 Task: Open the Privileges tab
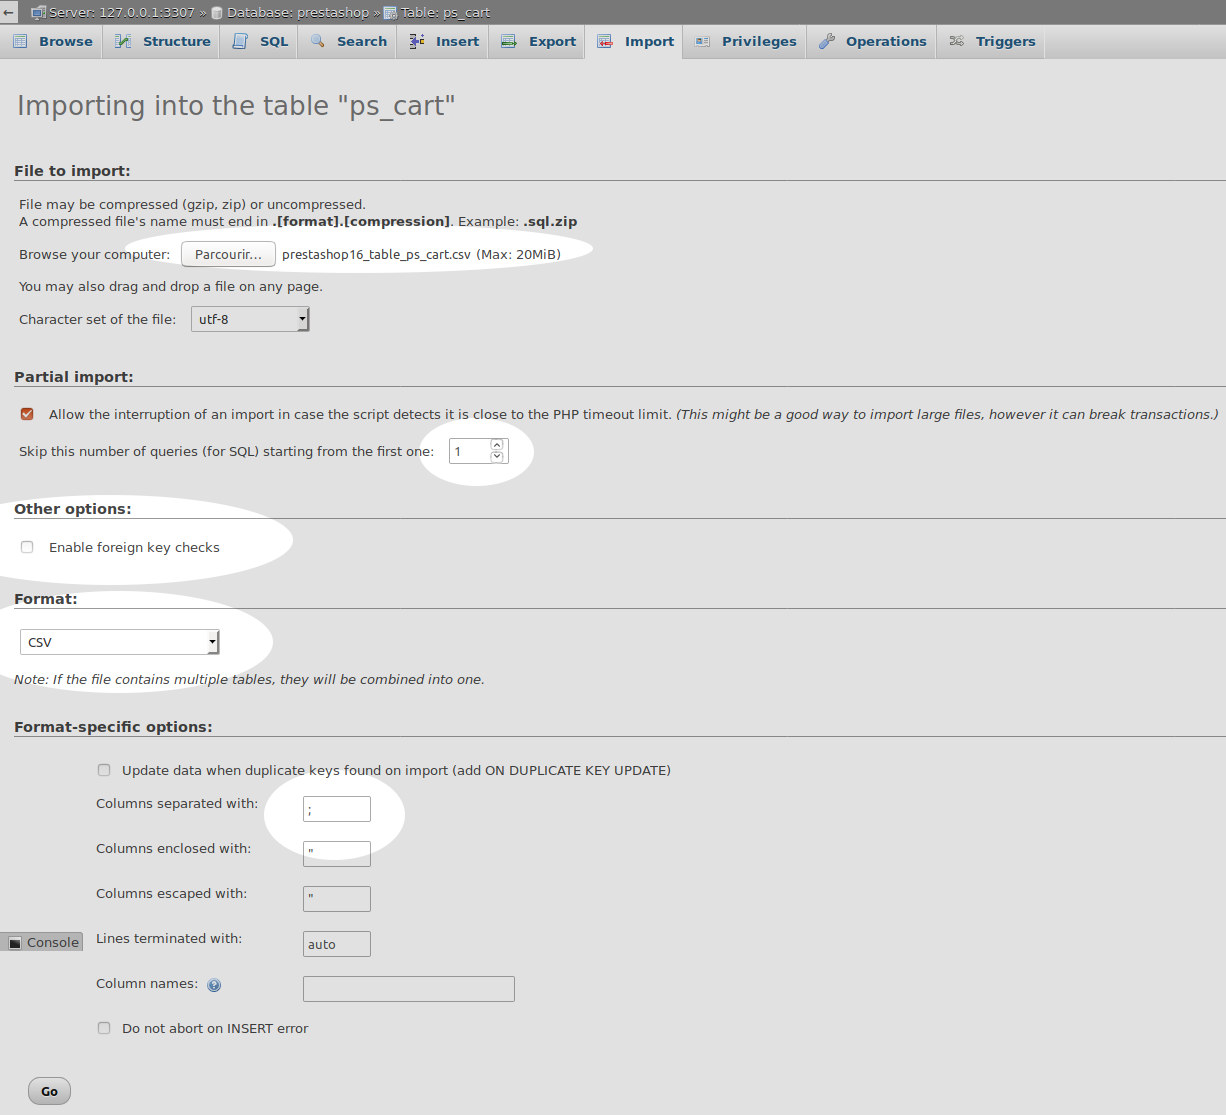click(746, 41)
